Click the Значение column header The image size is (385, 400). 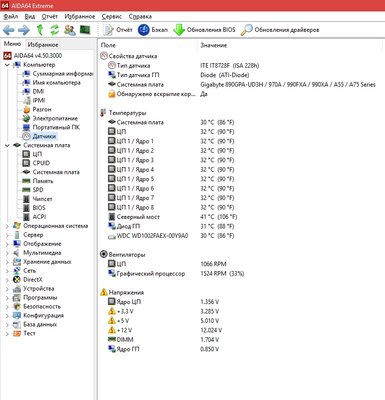213,45
